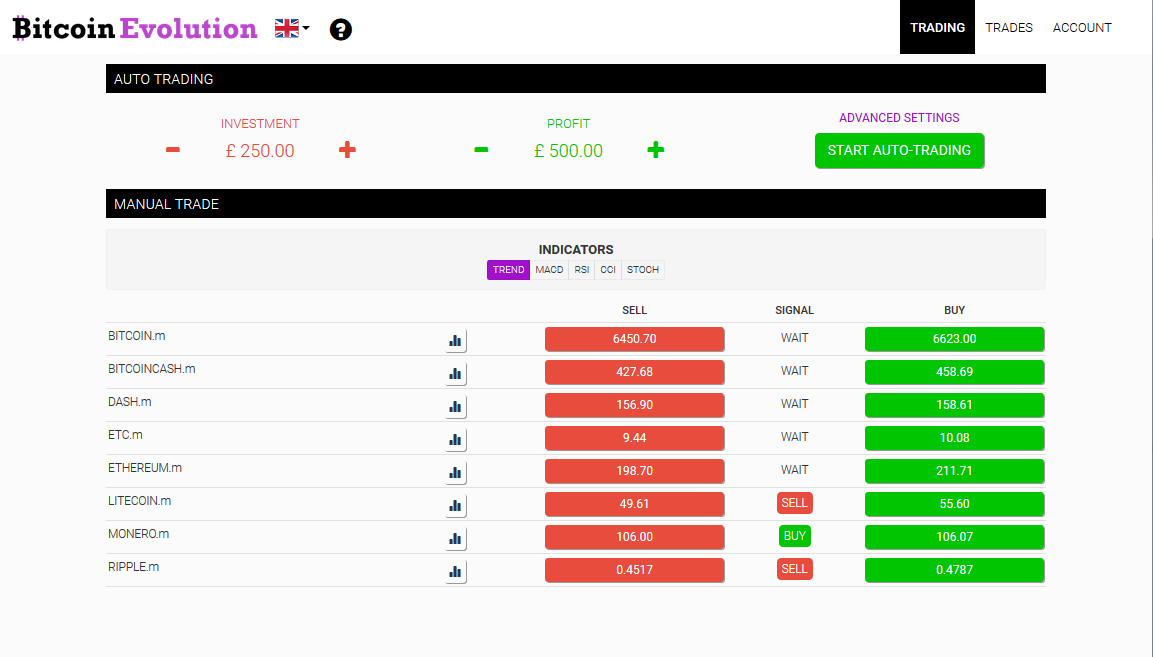This screenshot has width=1153, height=657.
Task: Expand the UK flag language dropdown
Action: [x=292, y=28]
